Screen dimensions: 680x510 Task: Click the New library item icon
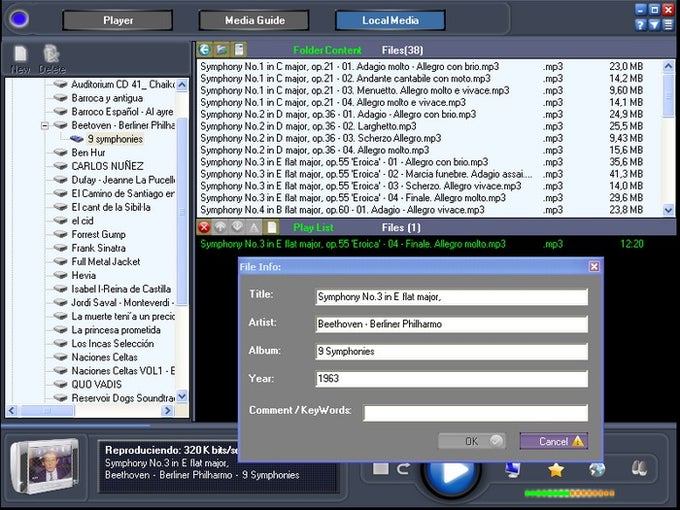pos(20,54)
